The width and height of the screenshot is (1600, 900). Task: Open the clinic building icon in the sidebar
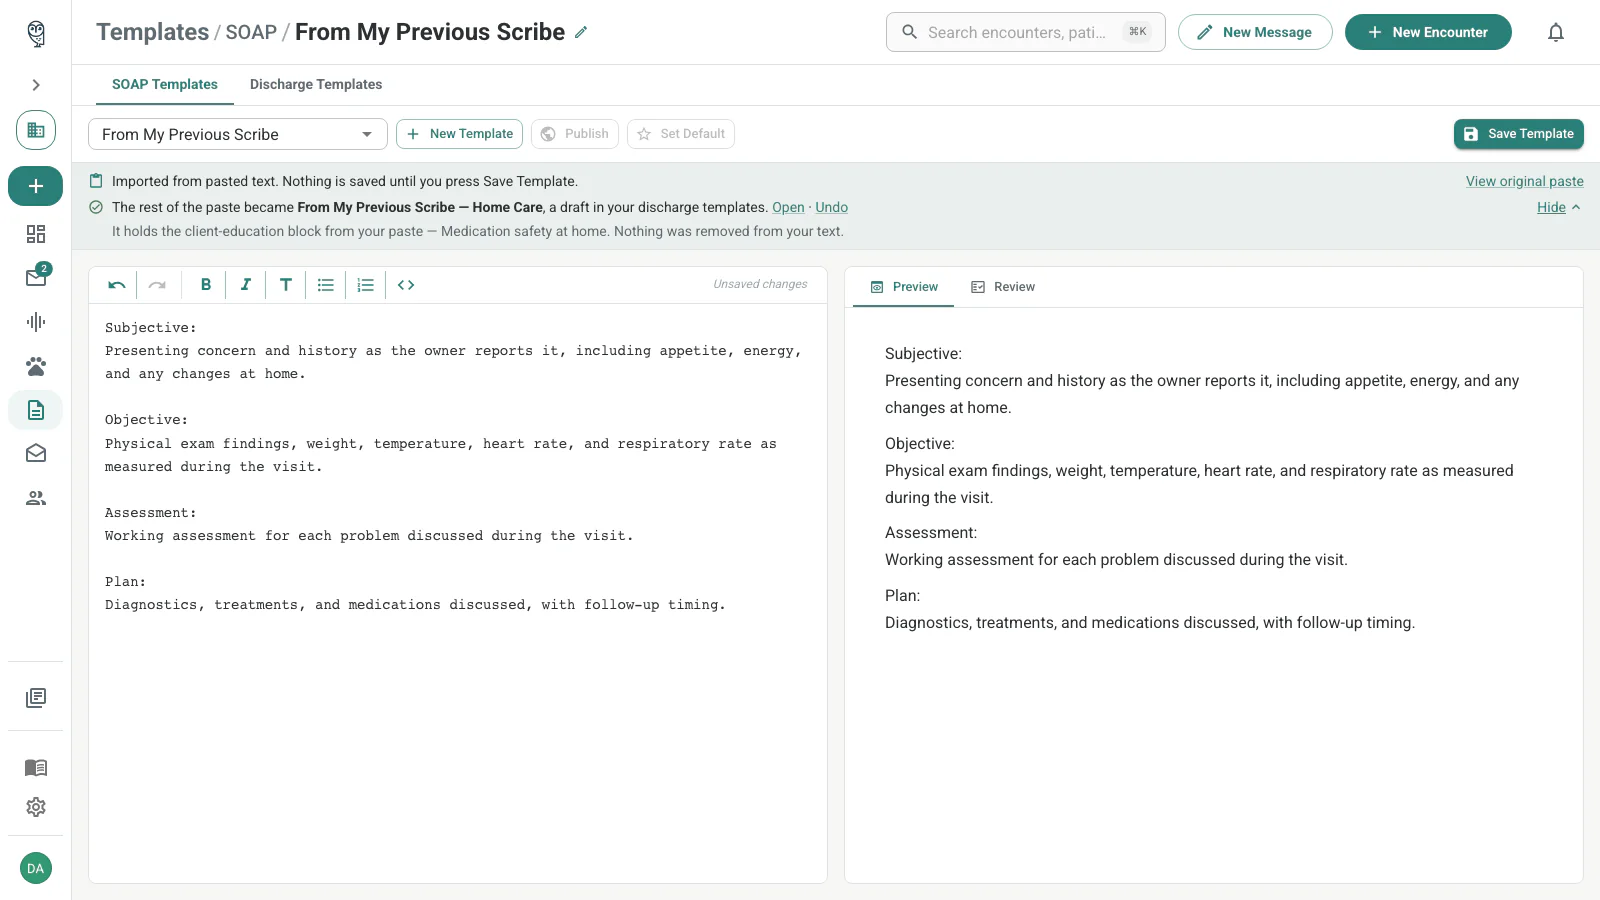coord(36,130)
